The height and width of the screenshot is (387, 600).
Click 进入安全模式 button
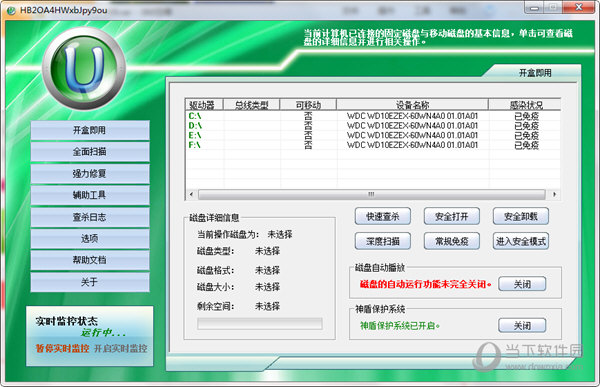tap(521, 241)
